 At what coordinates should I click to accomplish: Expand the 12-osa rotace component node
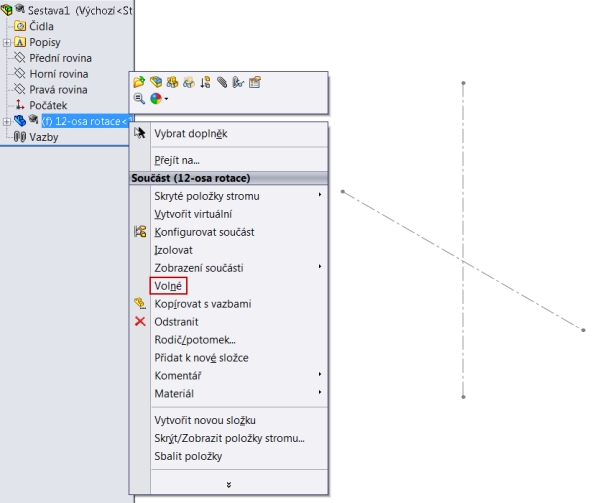(7, 122)
